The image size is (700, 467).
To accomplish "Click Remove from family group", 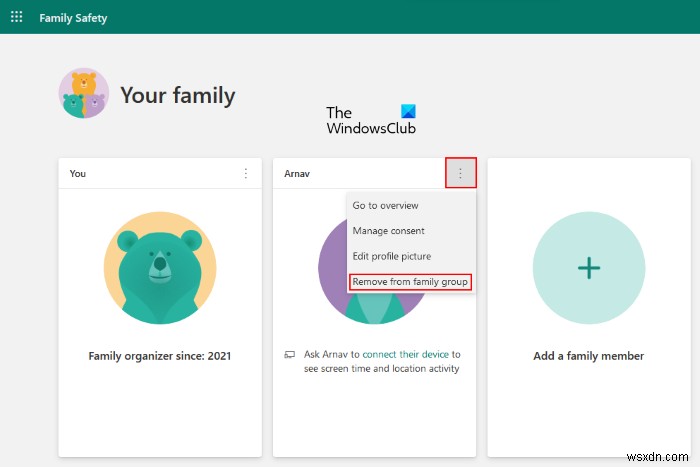I will click(410, 282).
